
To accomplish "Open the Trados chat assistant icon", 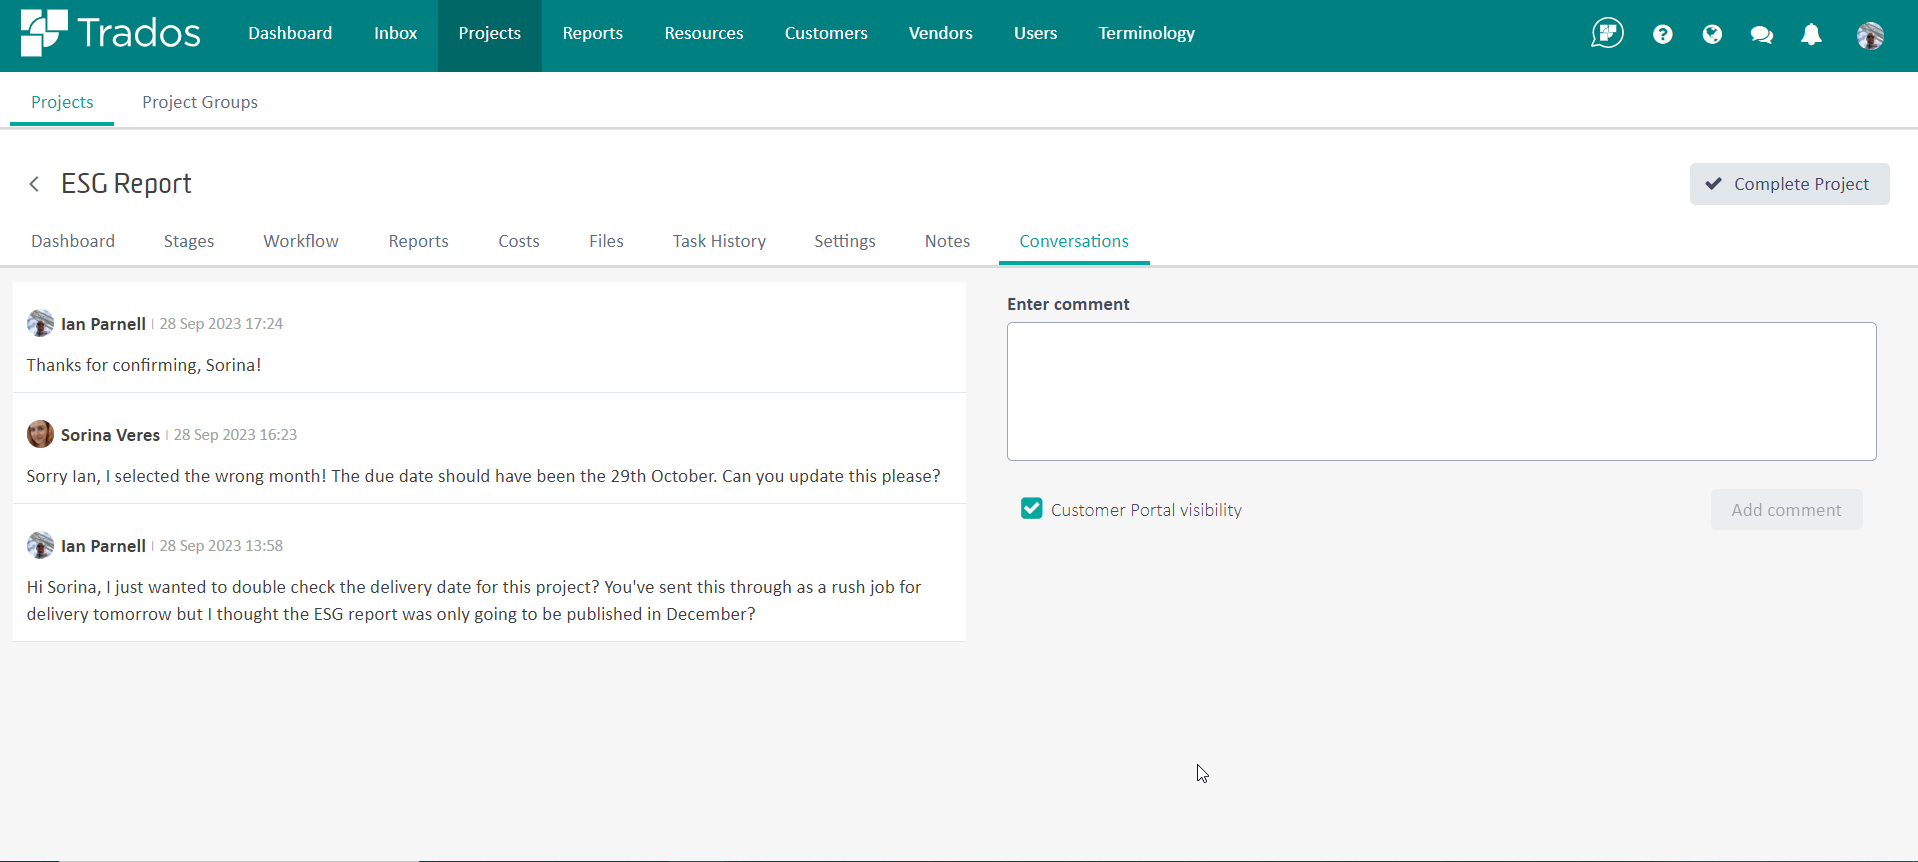I will click(1607, 33).
